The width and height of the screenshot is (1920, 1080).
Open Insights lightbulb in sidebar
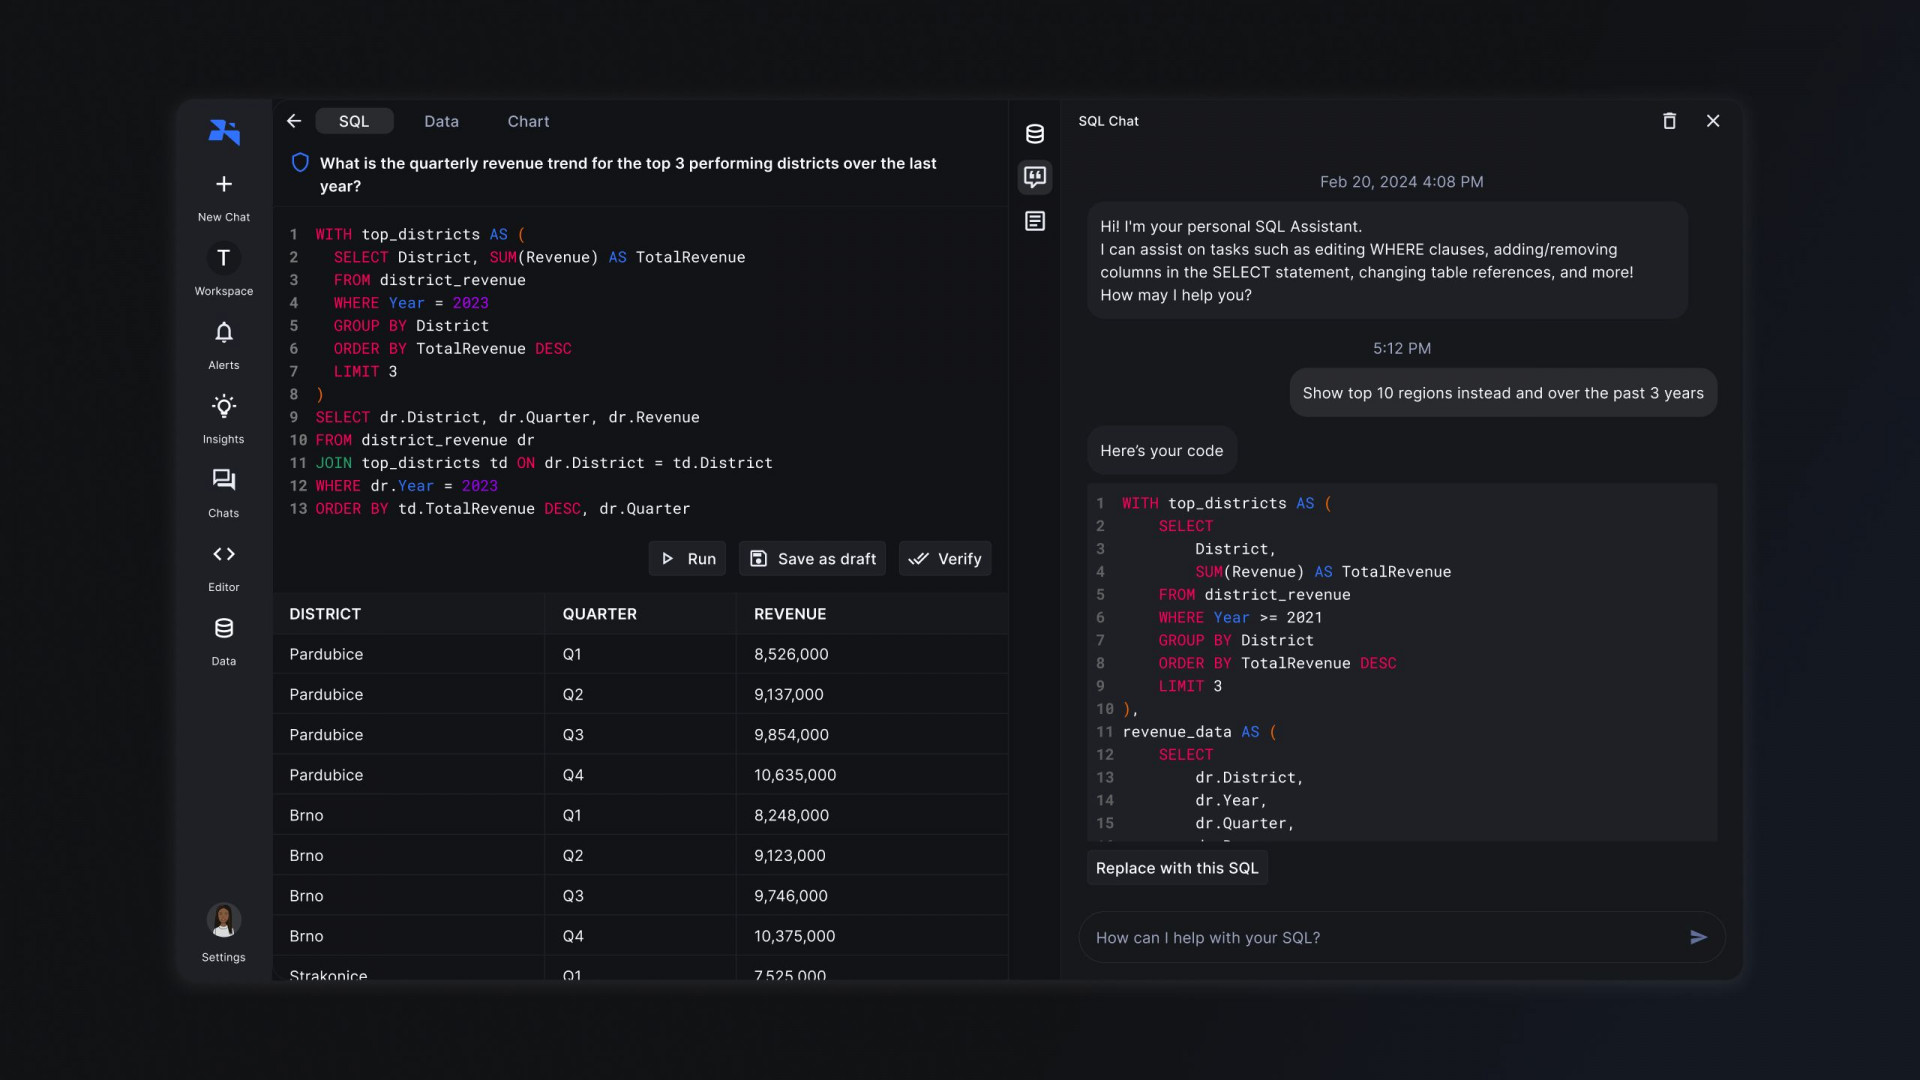(224, 406)
